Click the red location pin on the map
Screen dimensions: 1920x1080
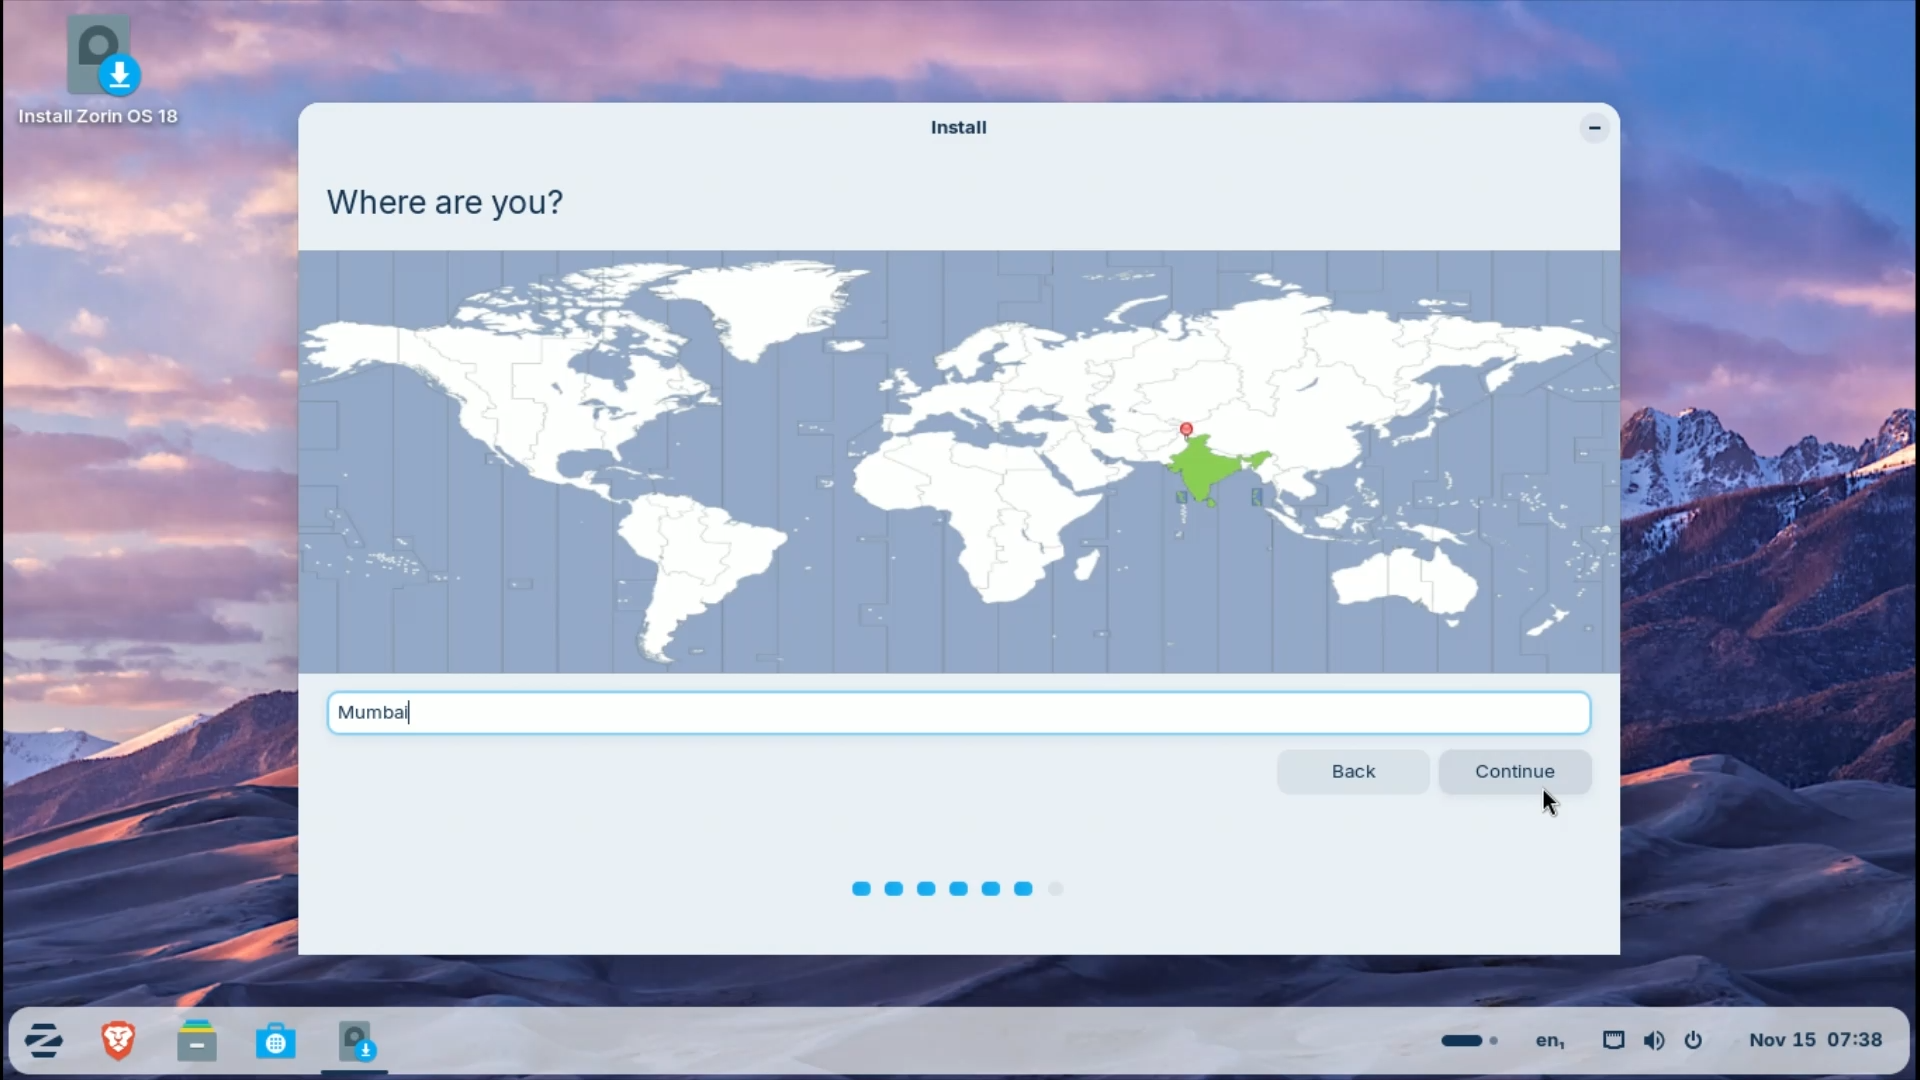pos(1185,428)
